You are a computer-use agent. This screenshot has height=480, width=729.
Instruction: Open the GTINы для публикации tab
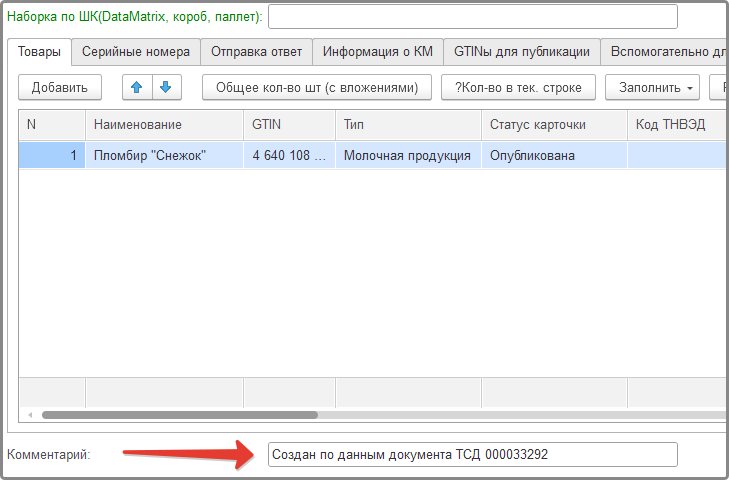tap(522, 52)
